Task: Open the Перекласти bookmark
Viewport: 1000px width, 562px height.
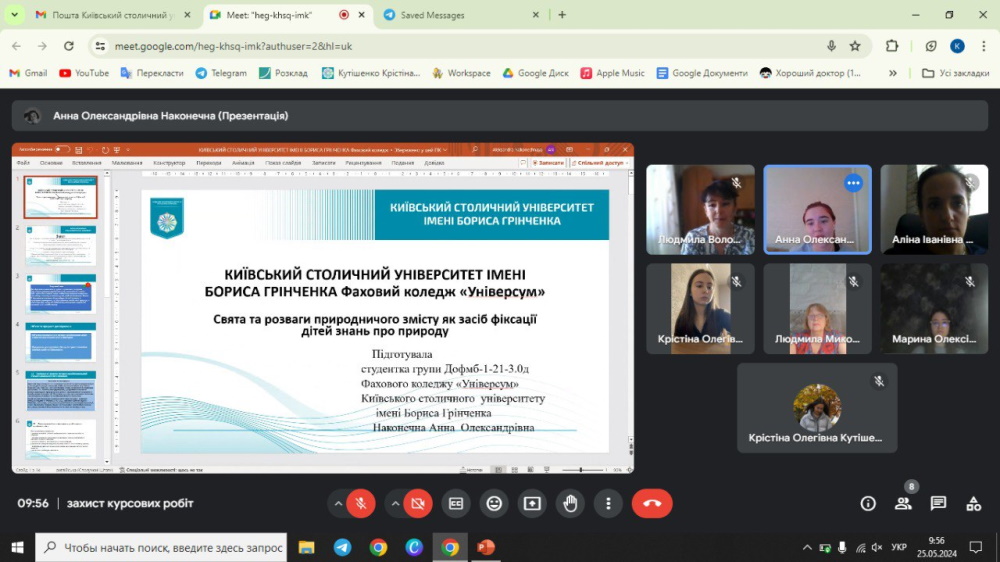Action: point(152,73)
